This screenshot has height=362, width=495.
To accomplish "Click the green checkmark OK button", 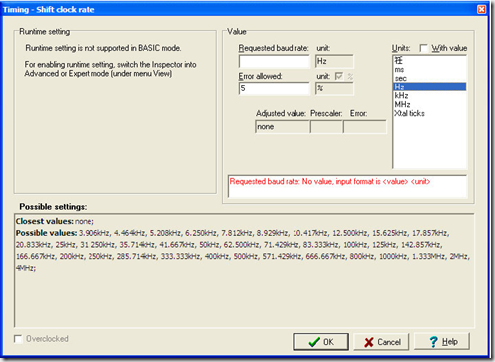I will tap(321, 342).
